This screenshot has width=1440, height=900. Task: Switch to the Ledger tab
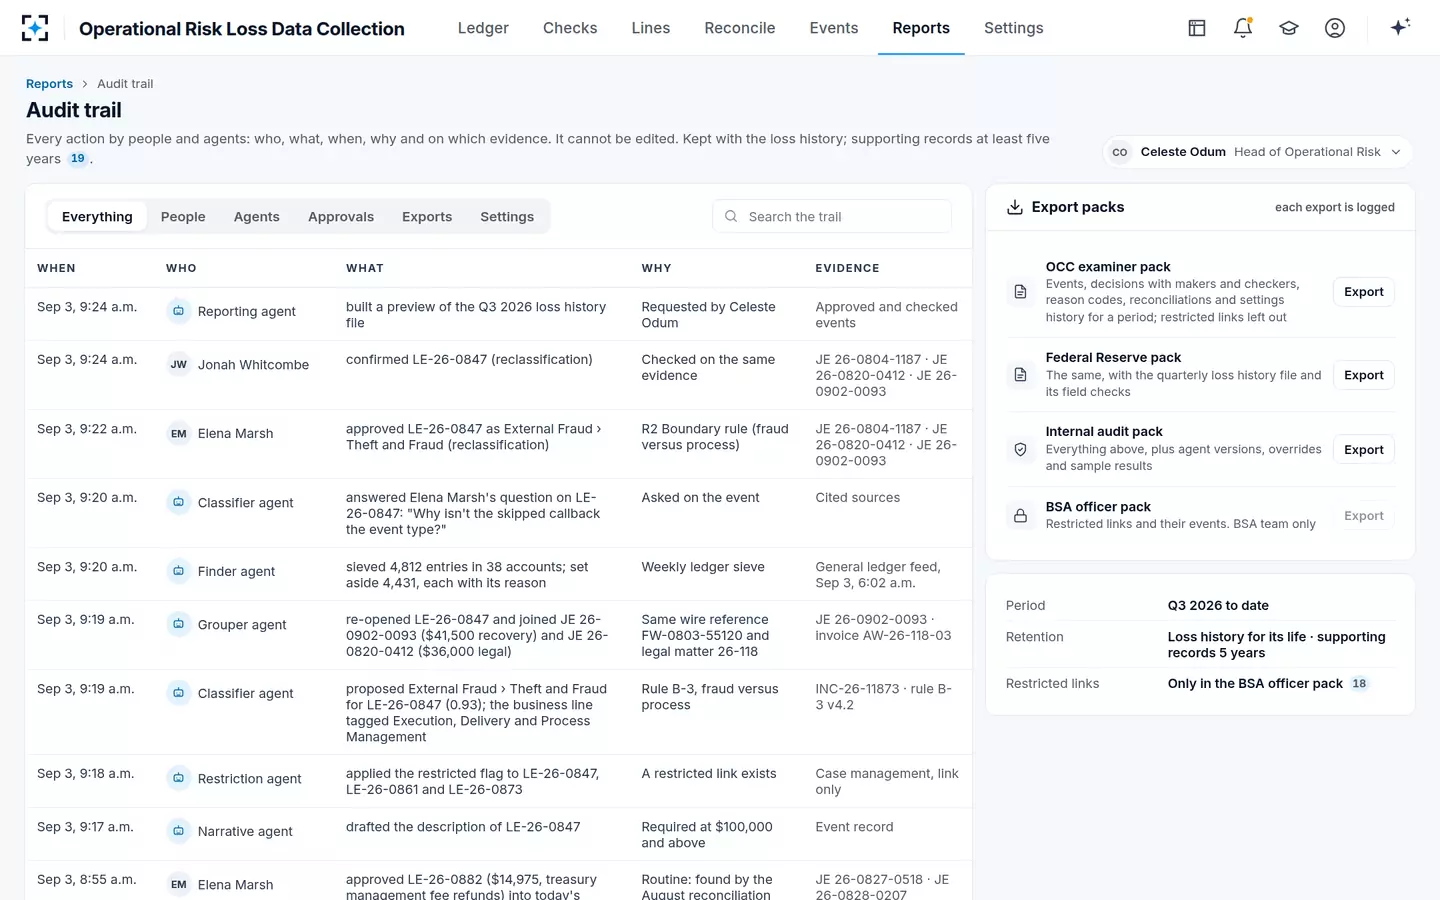483,28
